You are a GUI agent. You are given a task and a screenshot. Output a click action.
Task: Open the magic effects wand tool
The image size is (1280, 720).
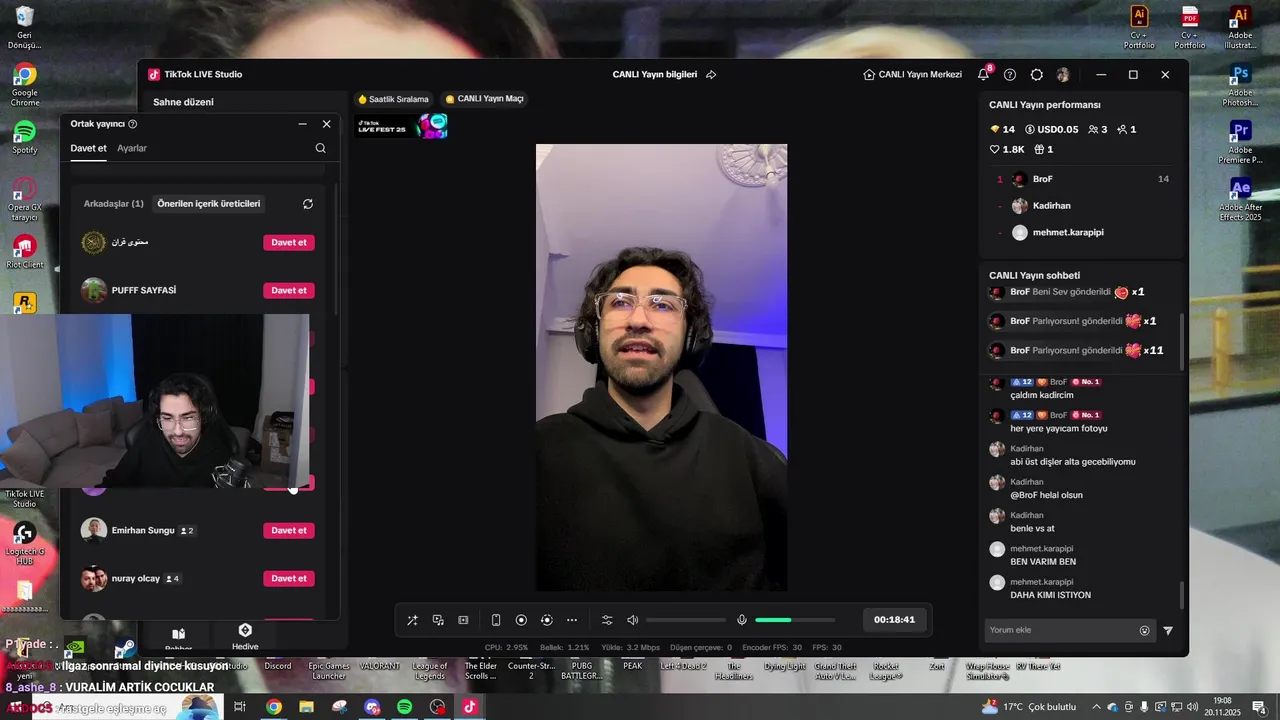tap(412, 620)
